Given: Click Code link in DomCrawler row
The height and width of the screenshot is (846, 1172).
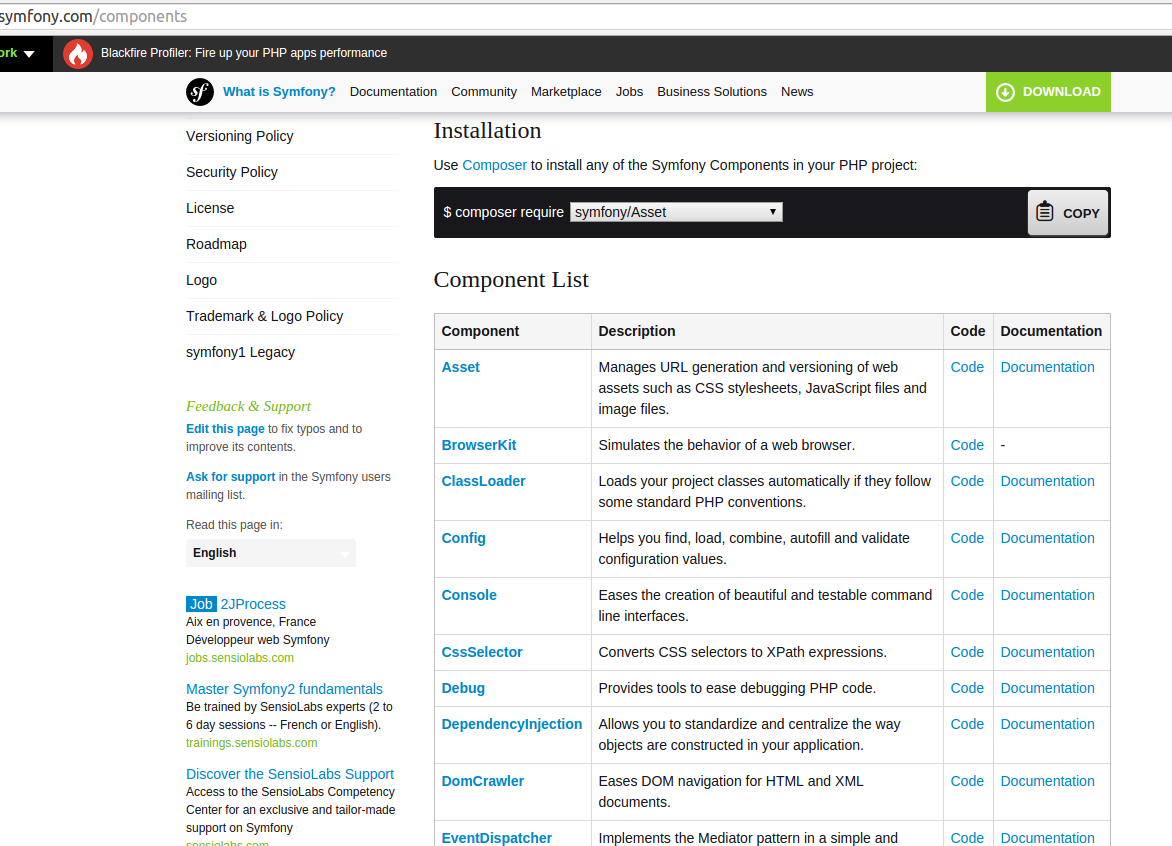Looking at the screenshot, I should pyautogui.click(x=967, y=781).
